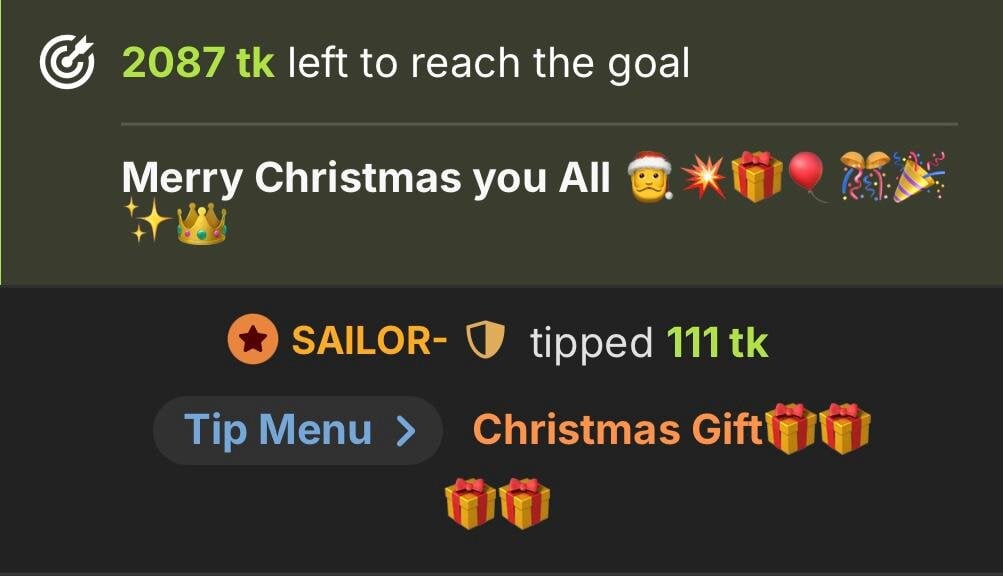Click the left gift emoji on bottom row
Viewport: 1003px width, 576px height.
[x=470, y=504]
